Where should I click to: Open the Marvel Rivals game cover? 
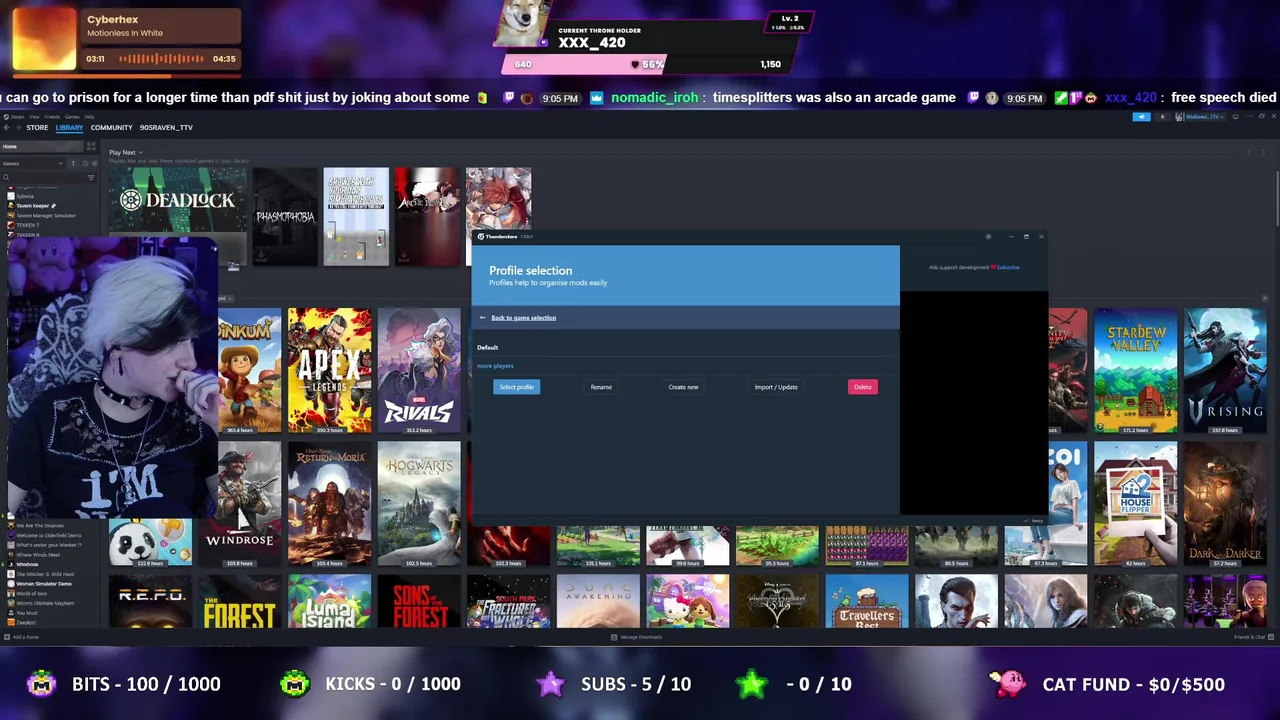(419, 371)
